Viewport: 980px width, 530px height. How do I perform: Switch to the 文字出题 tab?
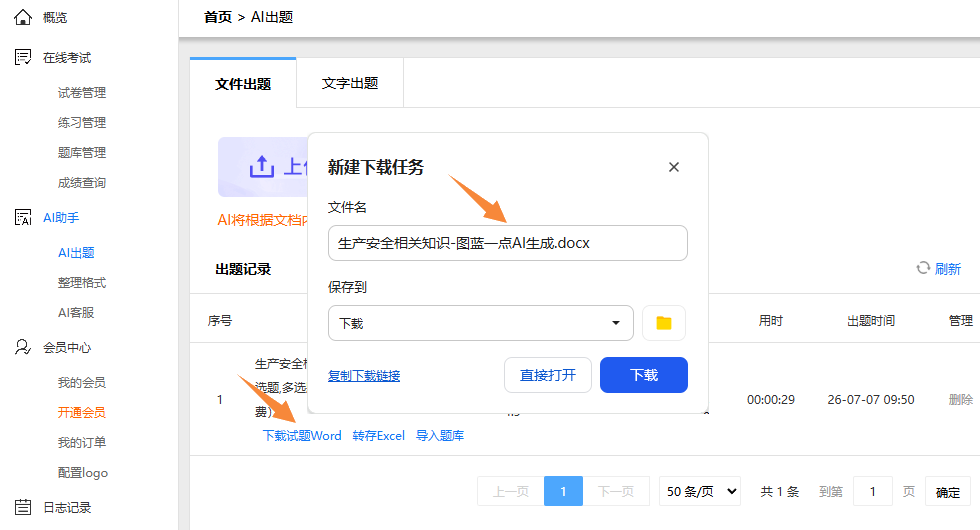(350, 83)
